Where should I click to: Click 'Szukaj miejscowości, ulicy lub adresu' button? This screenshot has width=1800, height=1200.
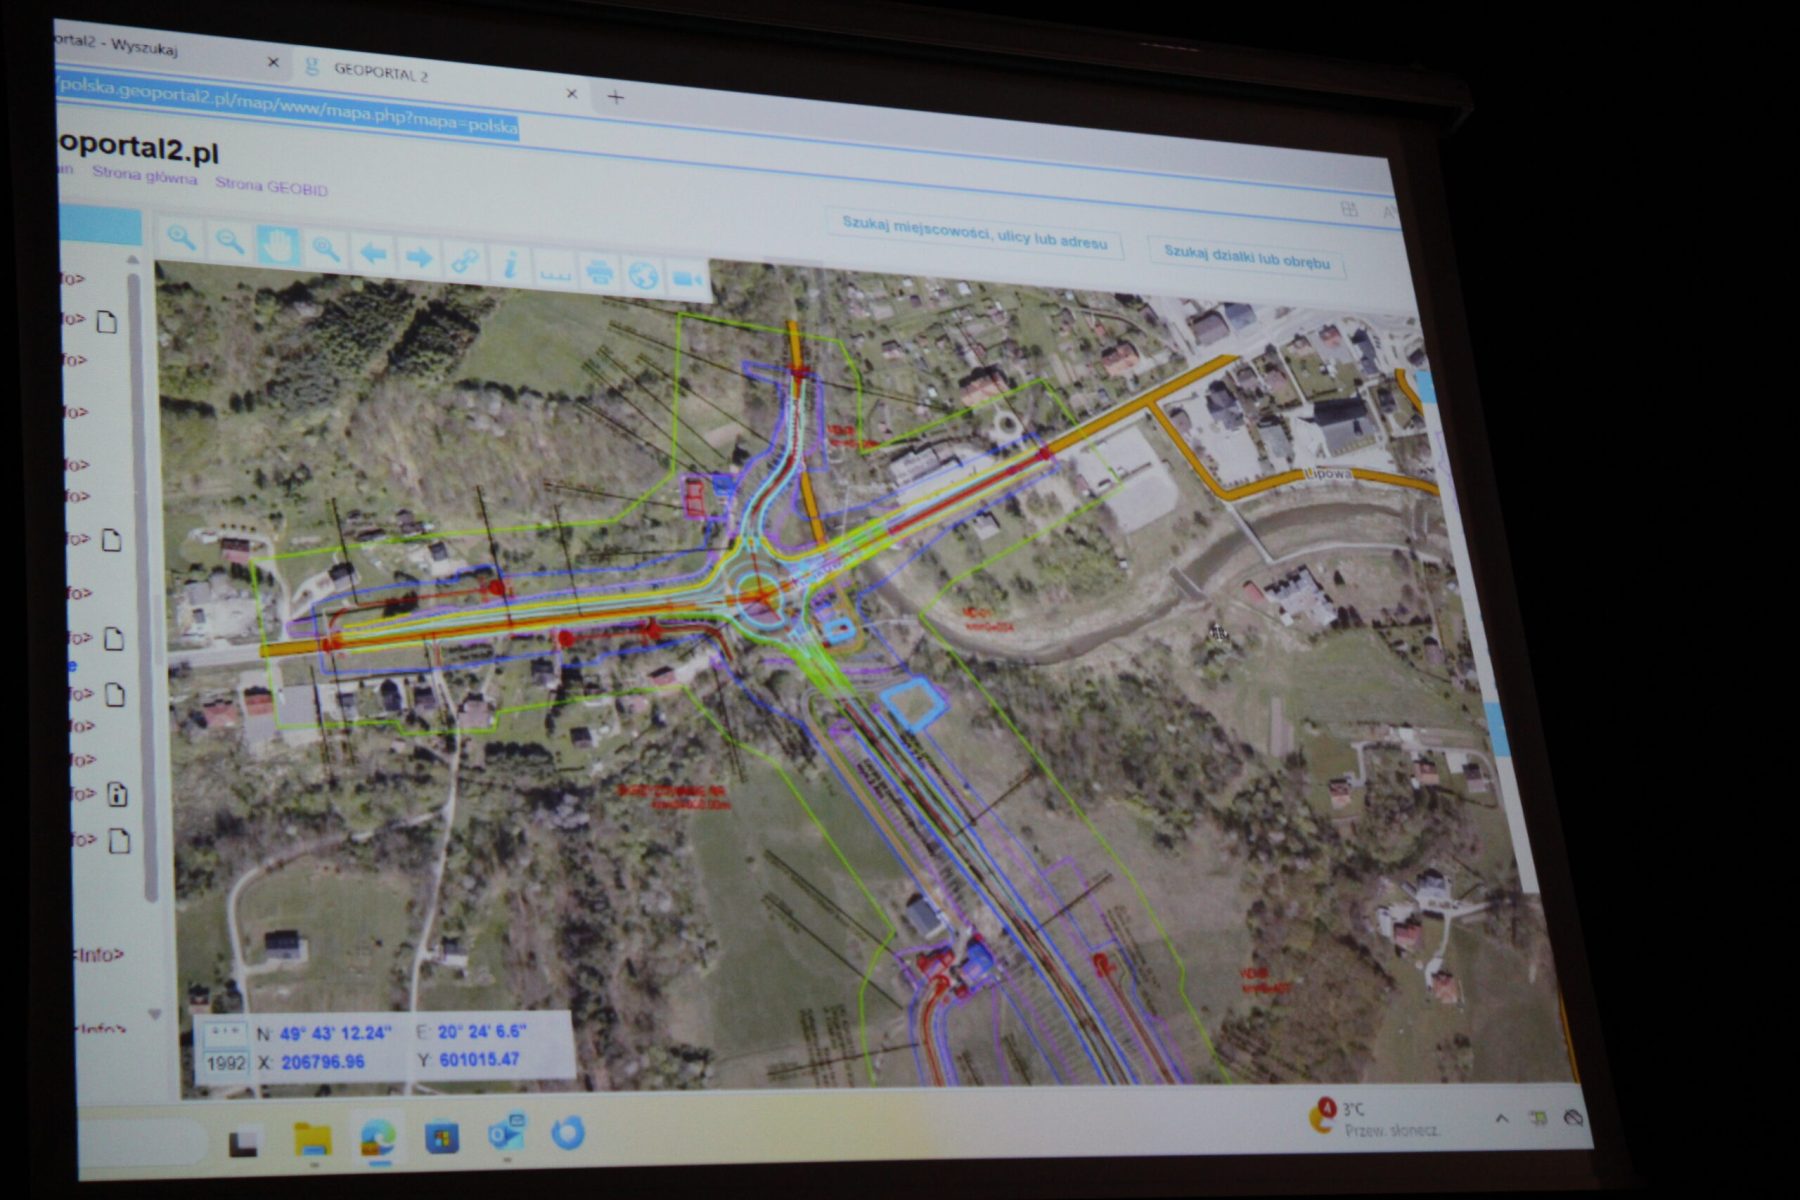click(974, 233)
